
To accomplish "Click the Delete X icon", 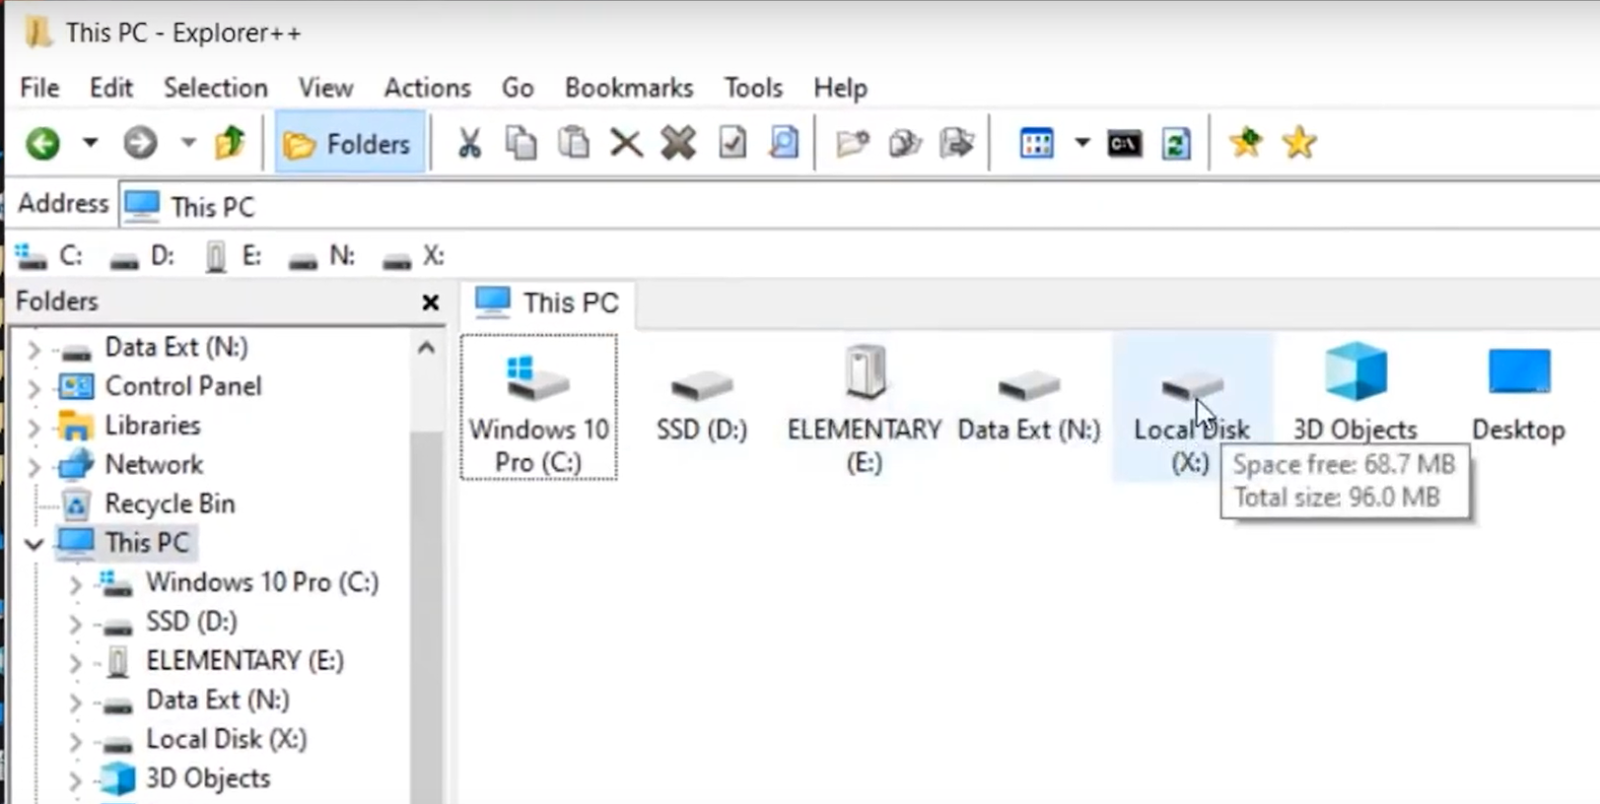I will (626, 143).
